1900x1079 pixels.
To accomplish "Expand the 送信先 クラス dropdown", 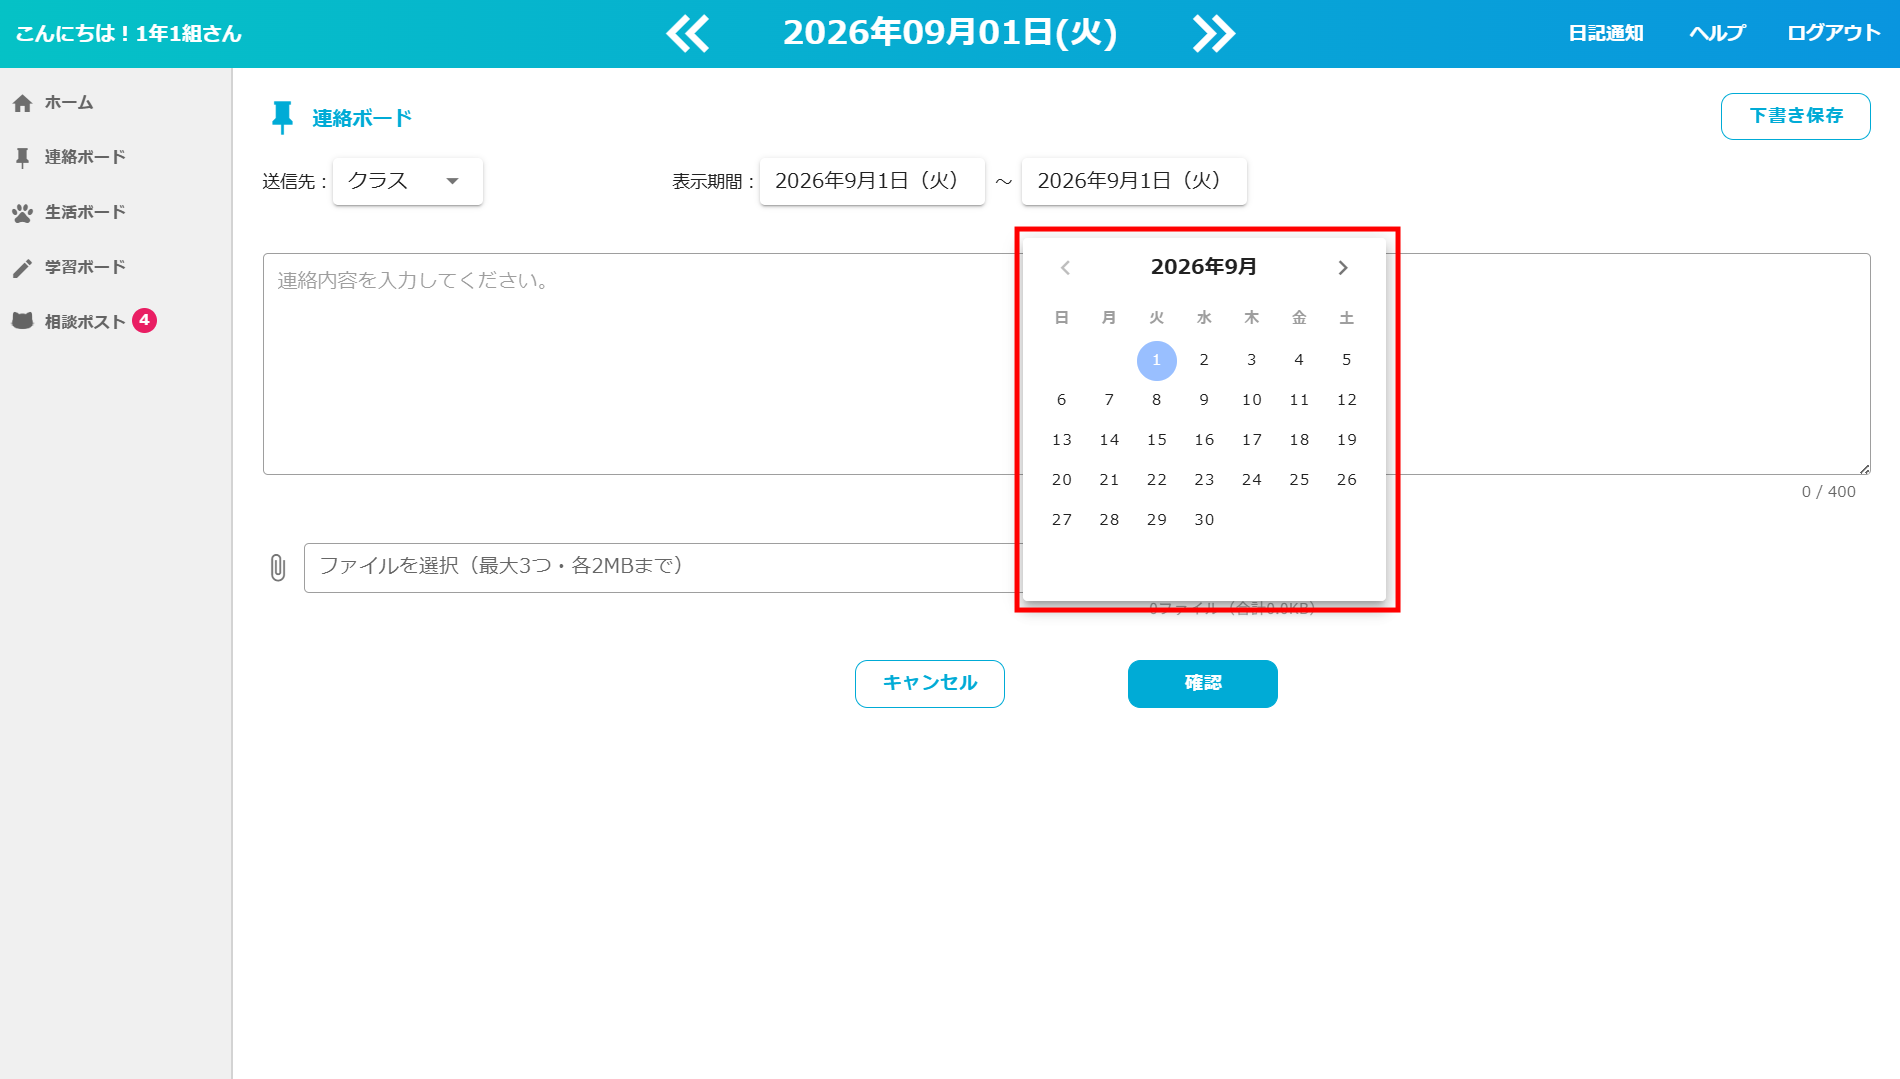I will pos(408,181).
